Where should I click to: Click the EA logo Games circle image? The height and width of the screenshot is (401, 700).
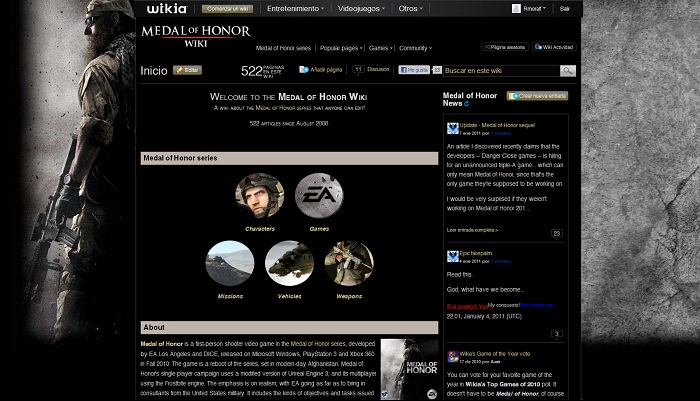(x=319, y=196)
